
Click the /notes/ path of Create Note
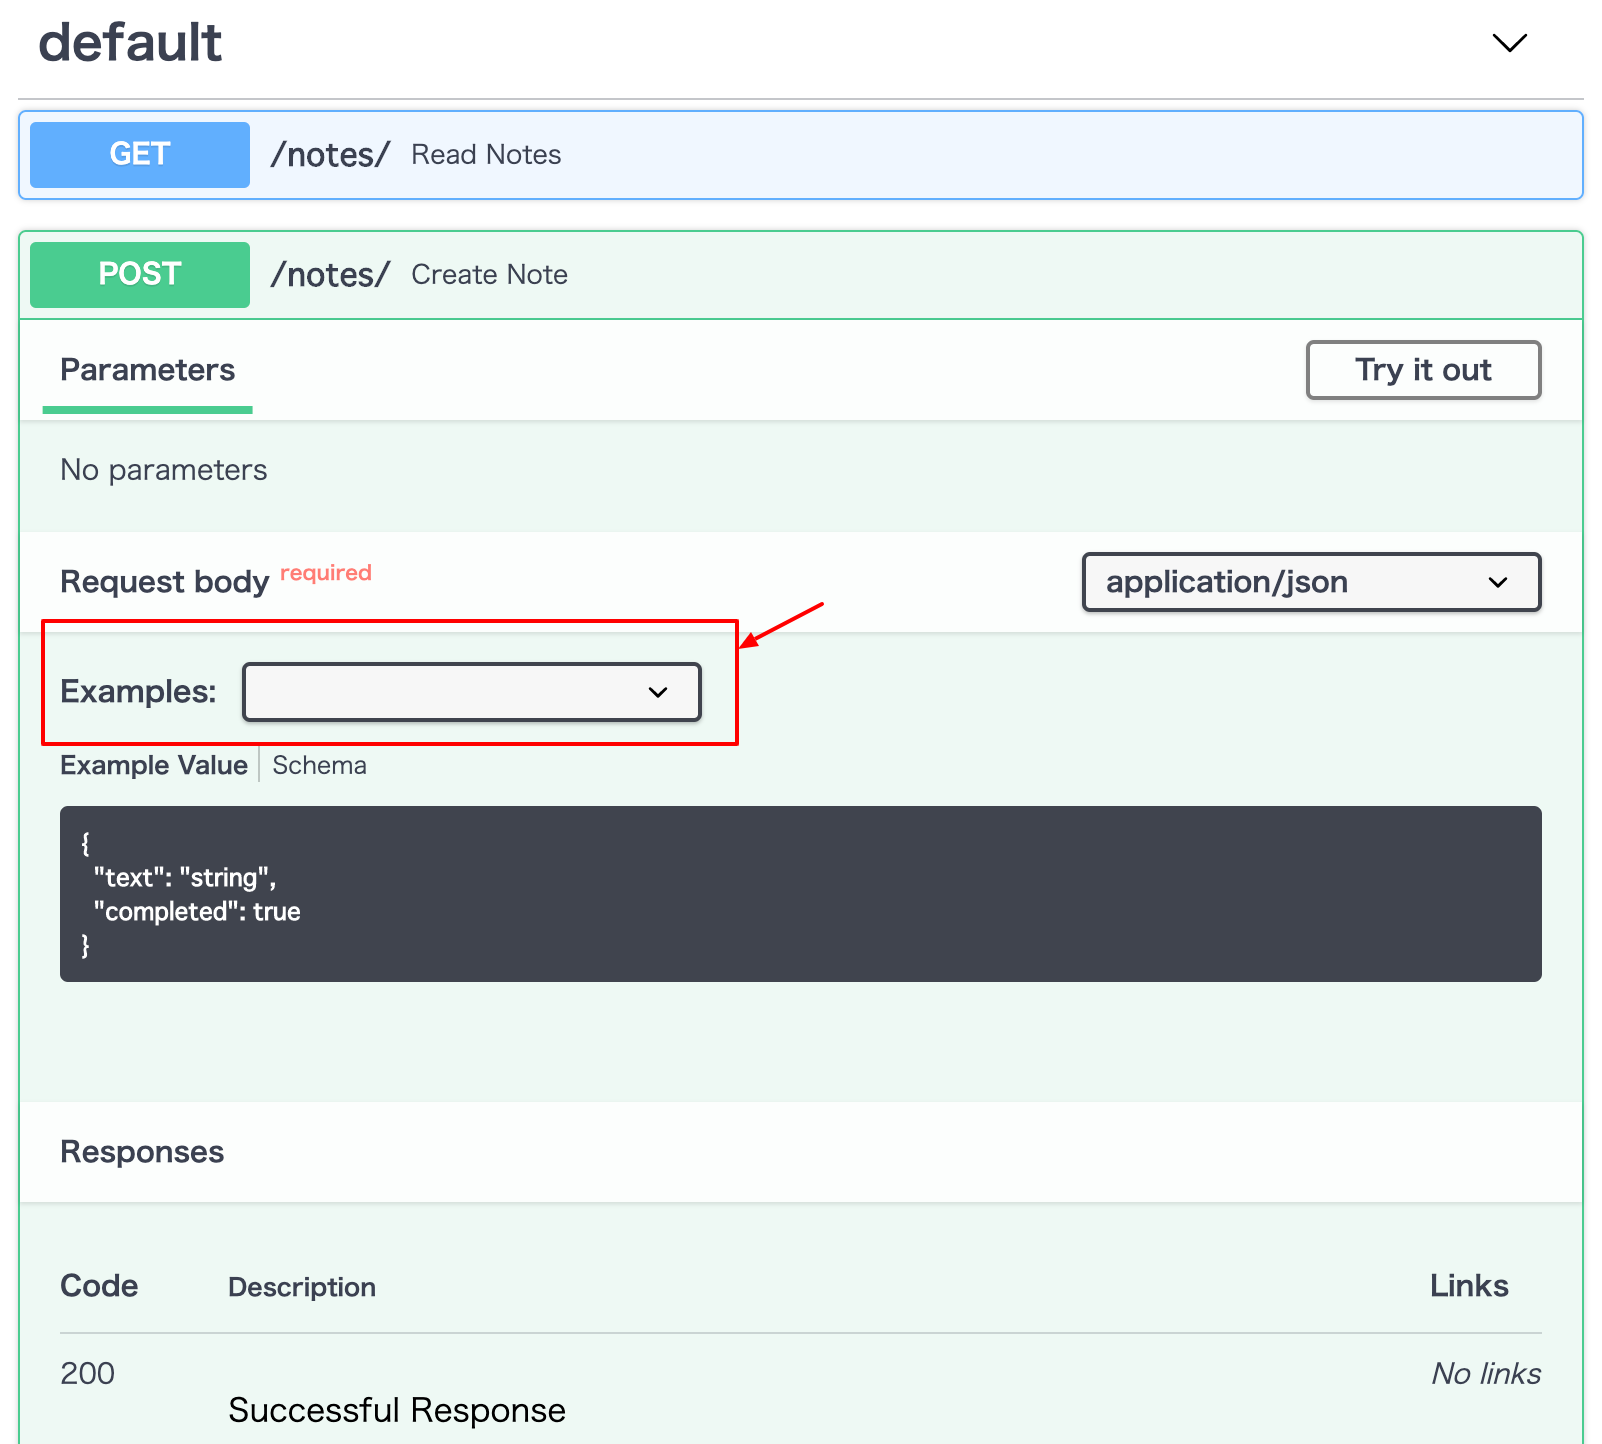(330, 274)
